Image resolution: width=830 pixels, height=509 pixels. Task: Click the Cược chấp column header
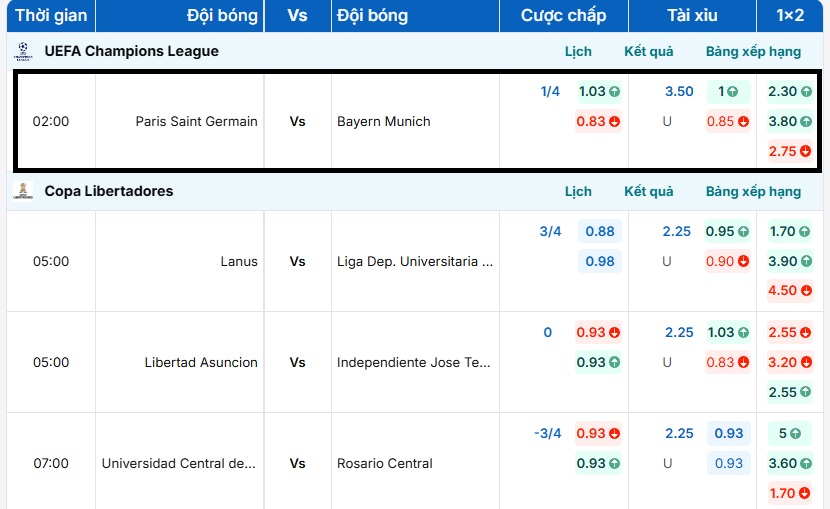[x=563, y=15]
